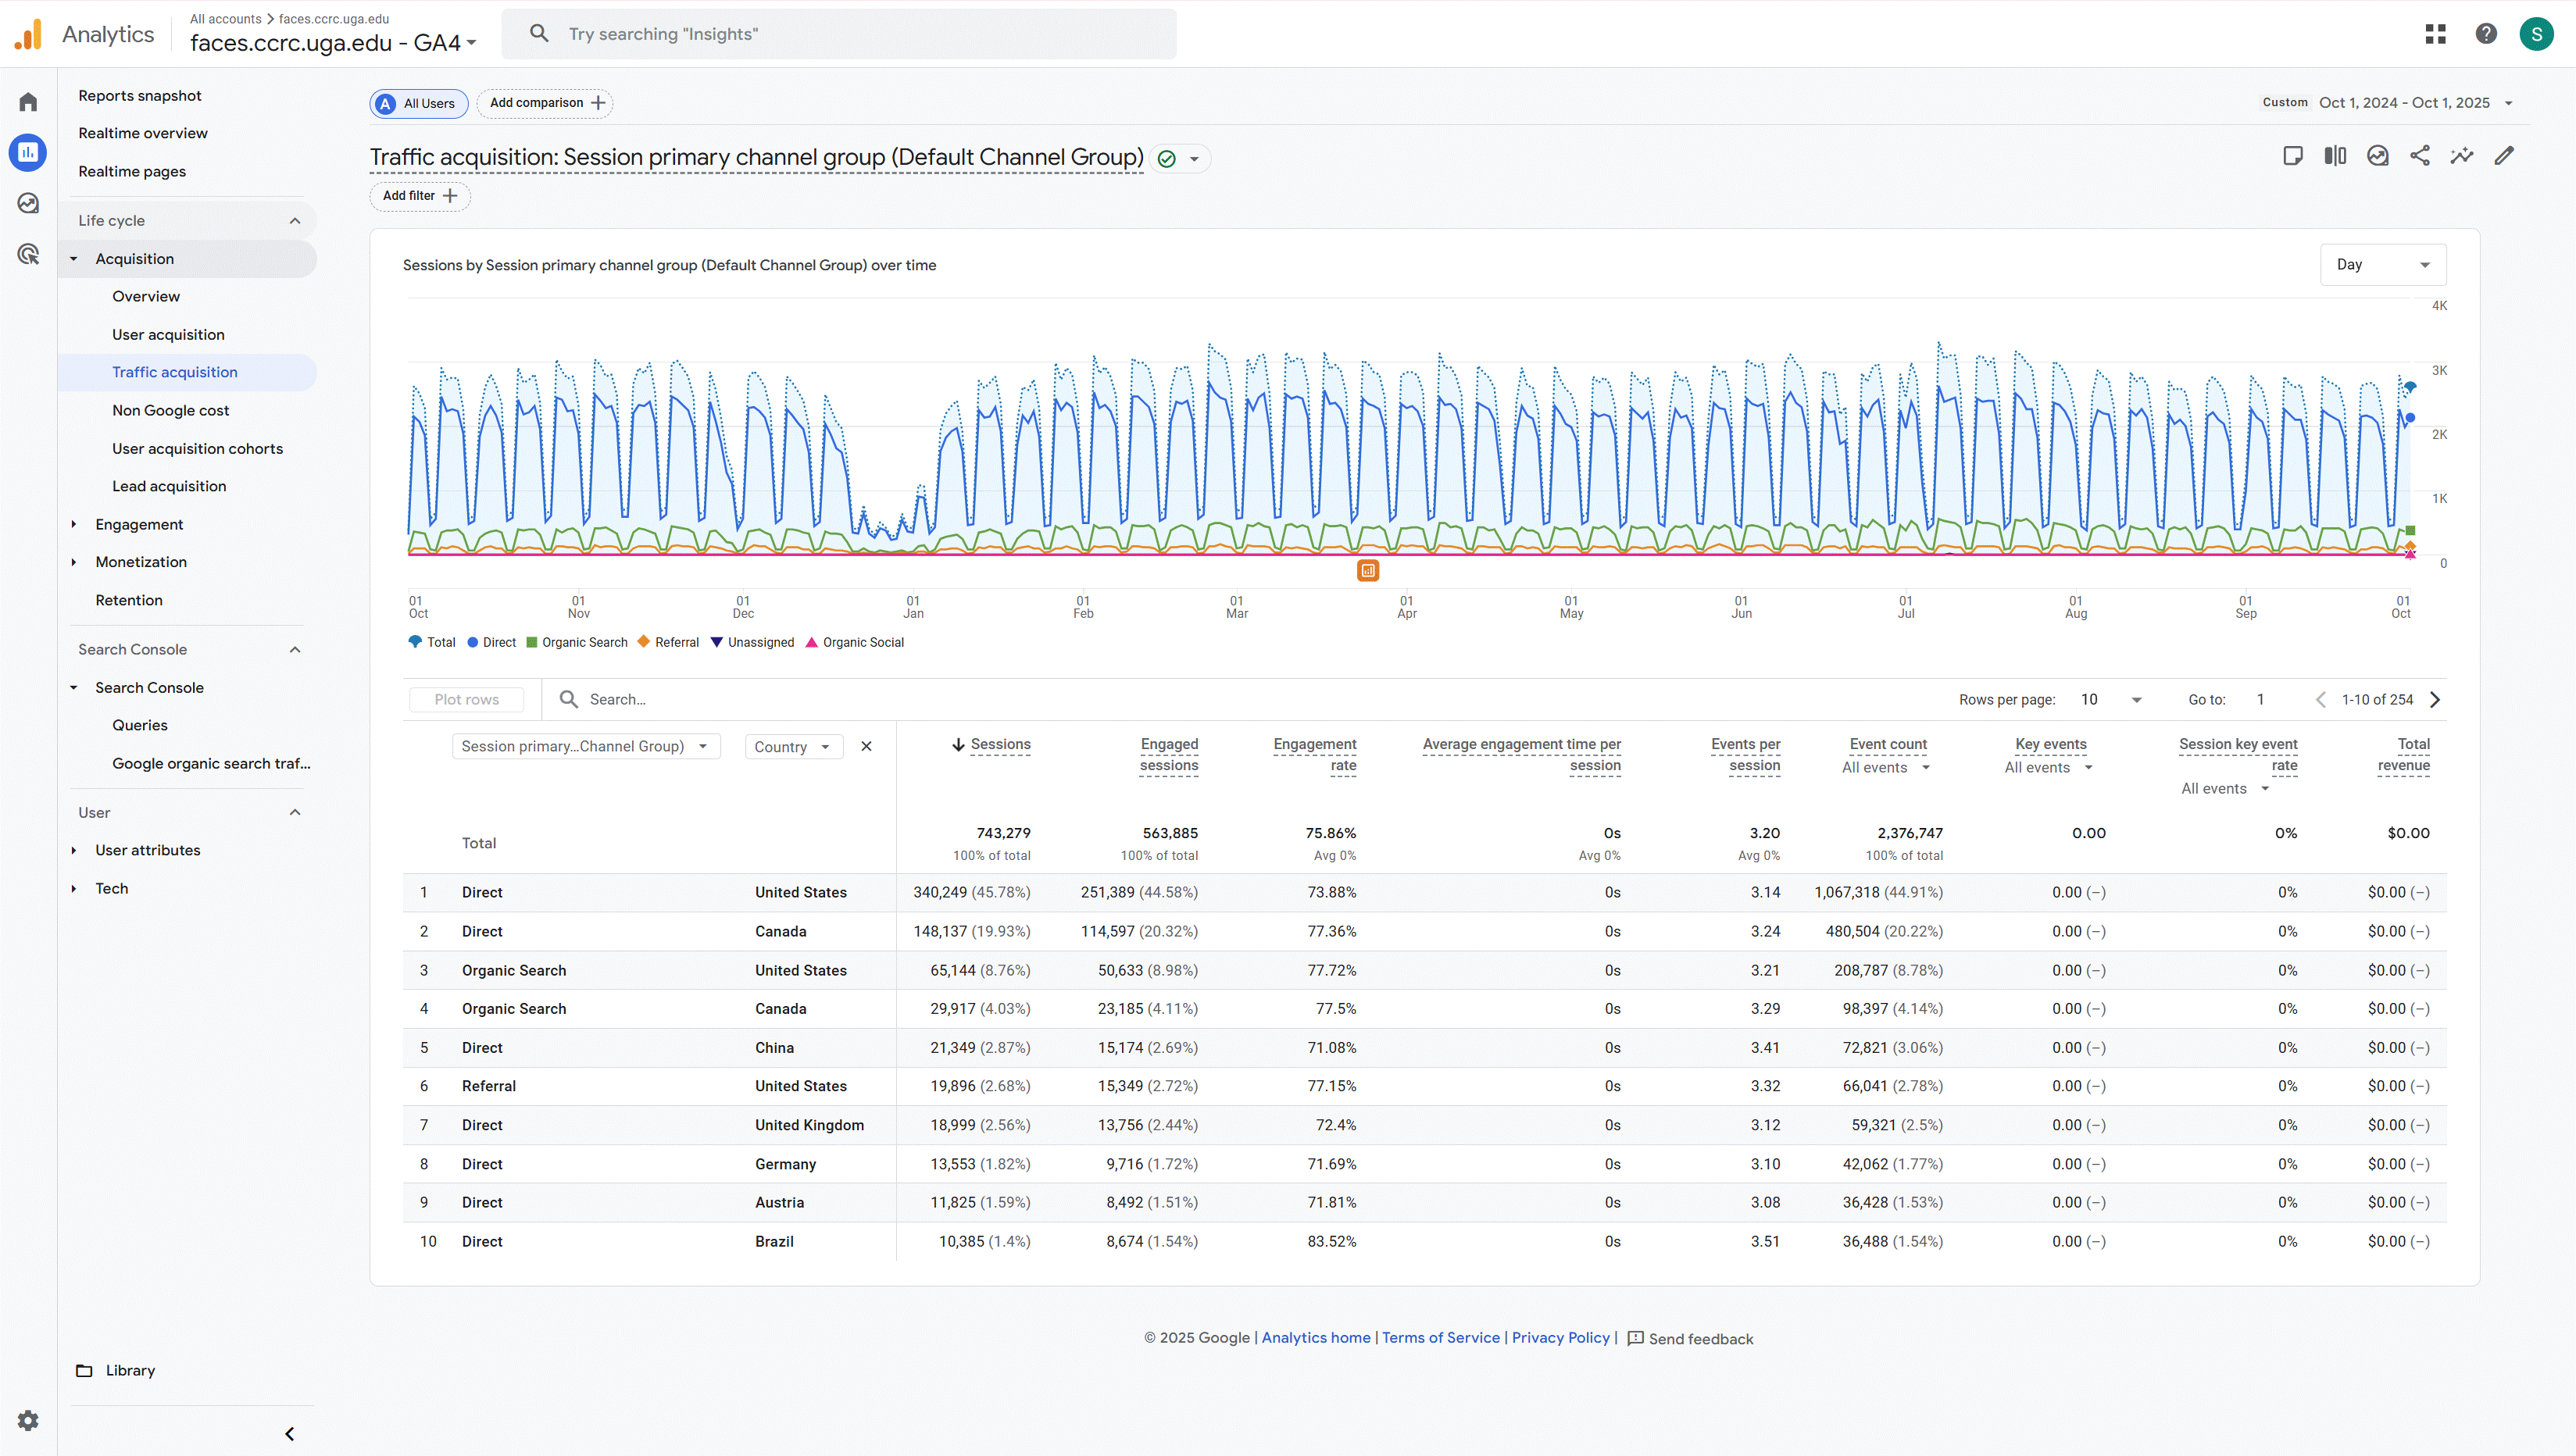Image resolution: width=2576 pixels, height=1456 pixels.
Task: Open the Privacy Policy link
Action: tap(1560, 1338)
